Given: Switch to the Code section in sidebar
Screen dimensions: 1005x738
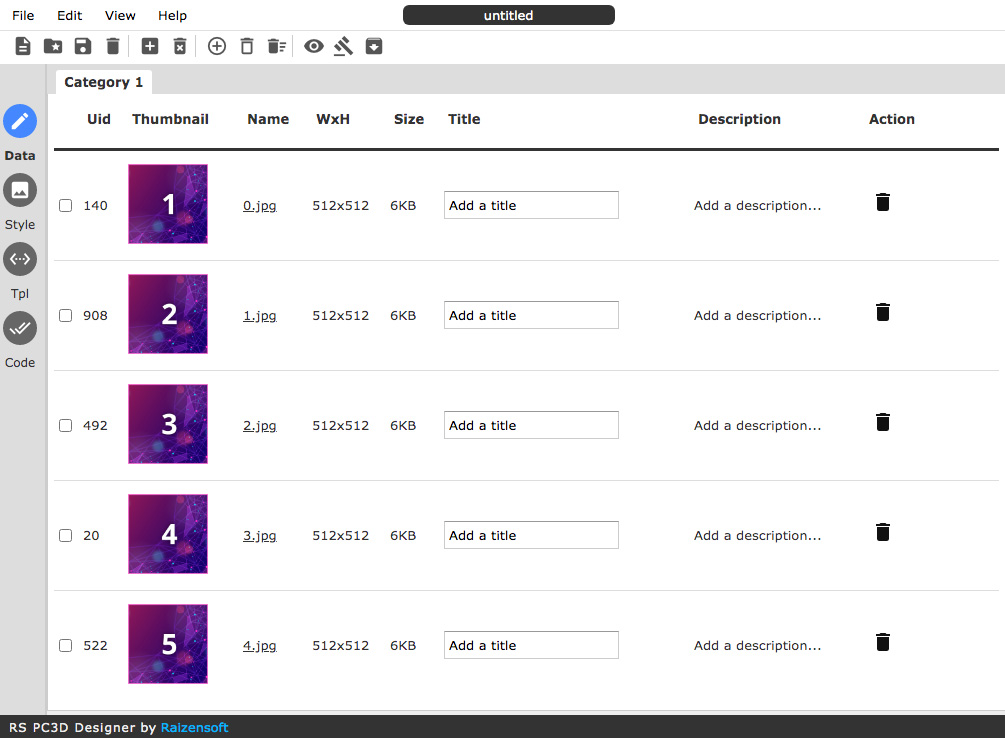Looking at the screenshot, I should (20, 328).
